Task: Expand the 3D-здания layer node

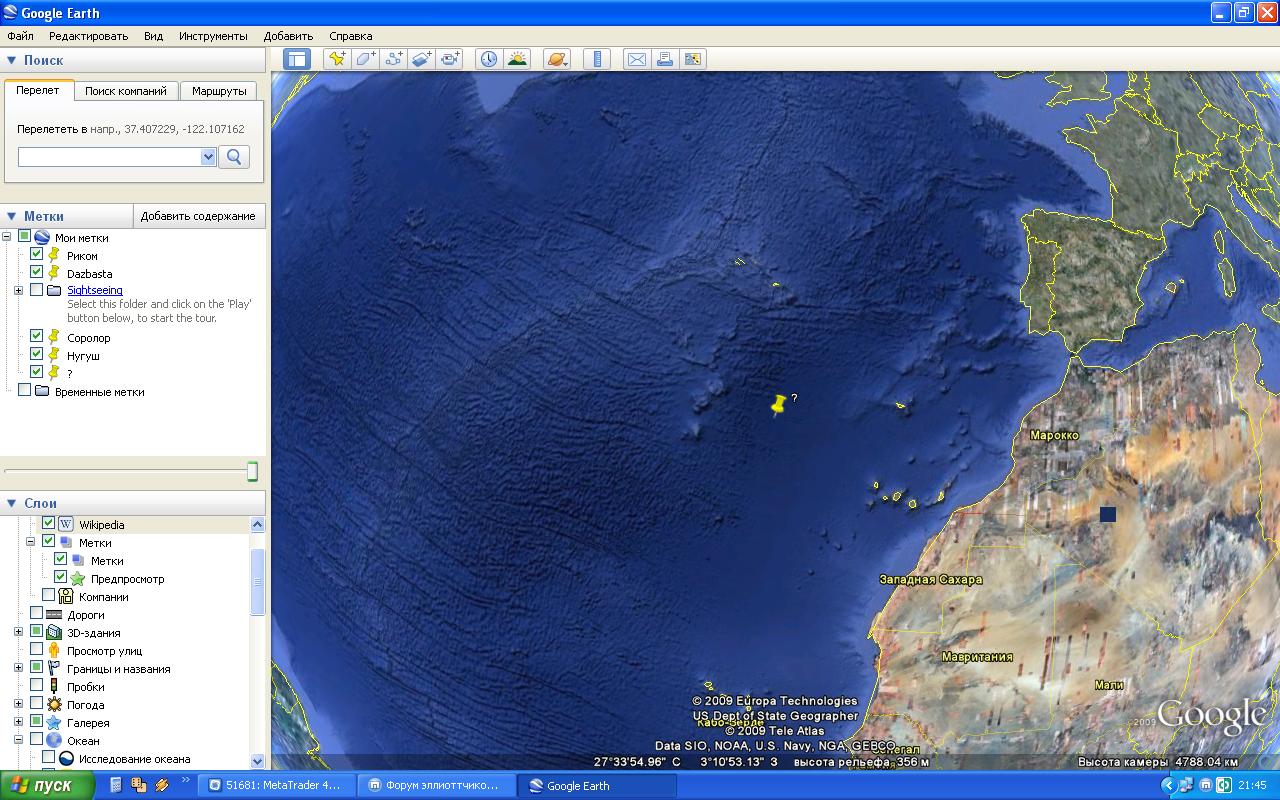Action: pyautogui.click(x=18, y=632)
